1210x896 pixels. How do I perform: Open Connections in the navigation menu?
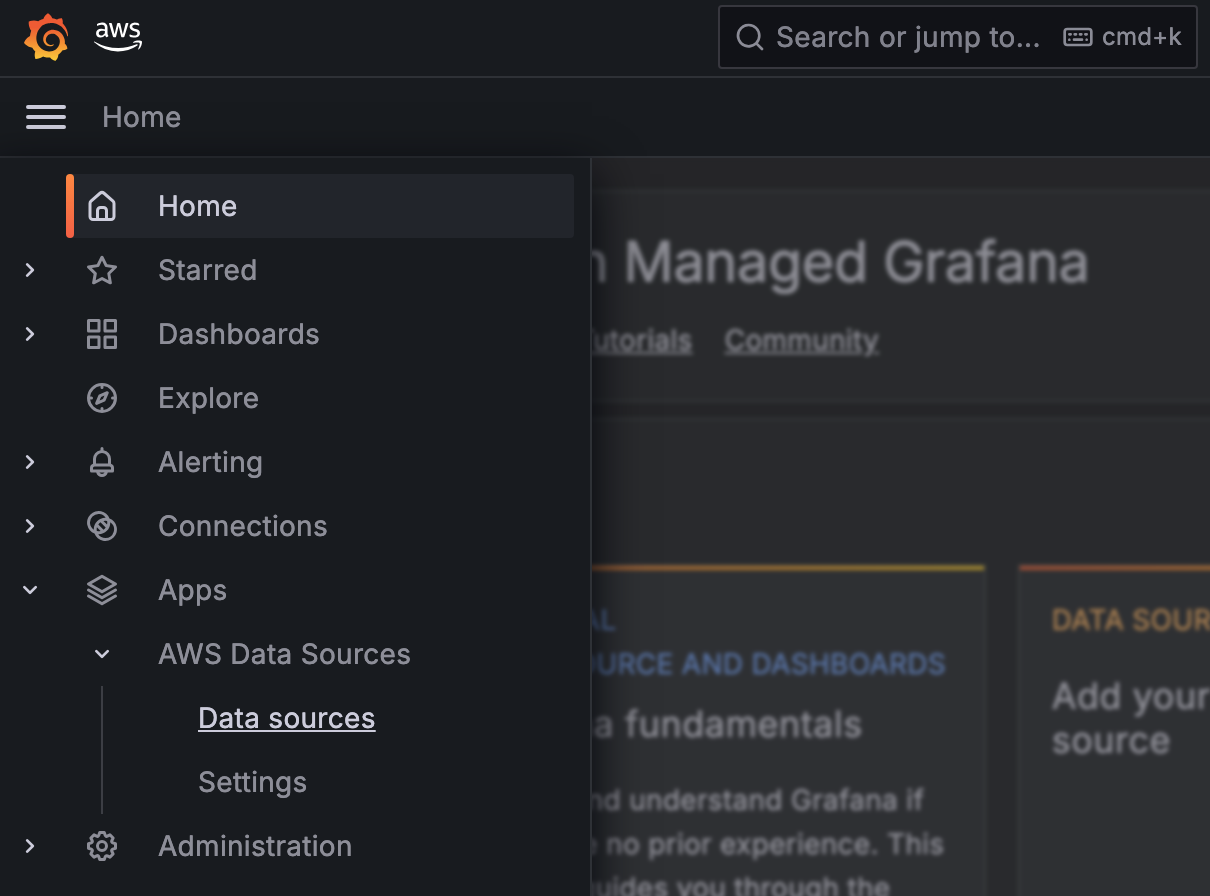point(243,526)
